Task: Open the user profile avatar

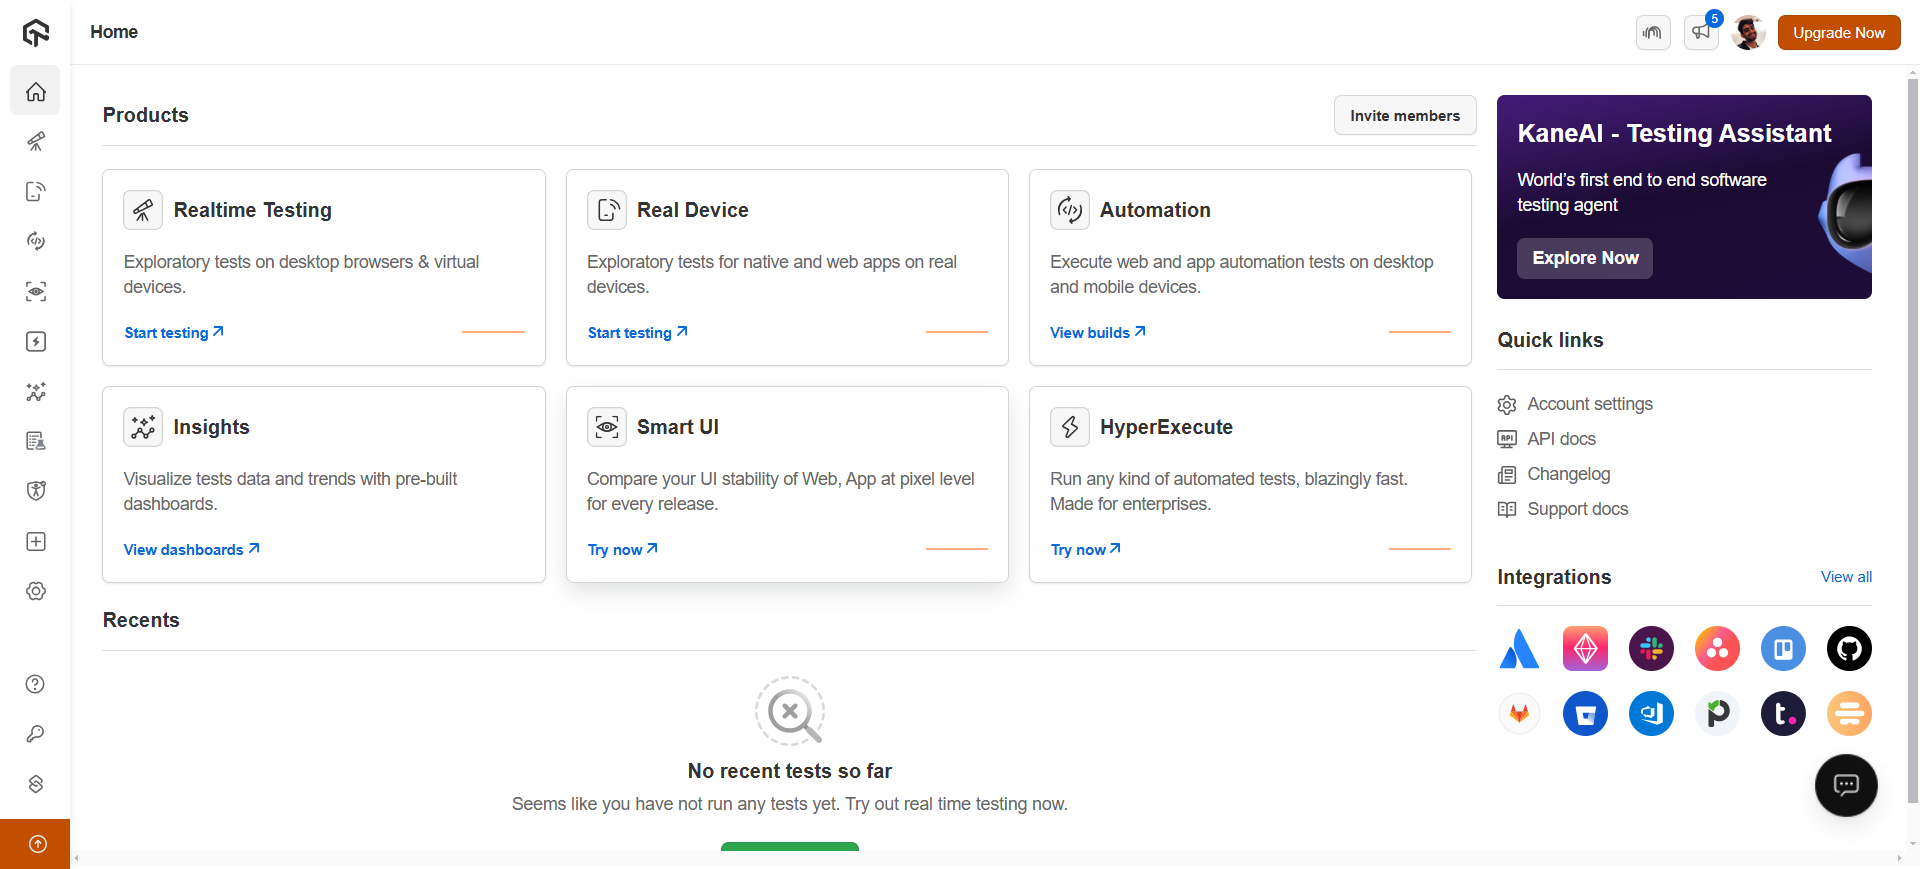Action: tap(1748, 32)
